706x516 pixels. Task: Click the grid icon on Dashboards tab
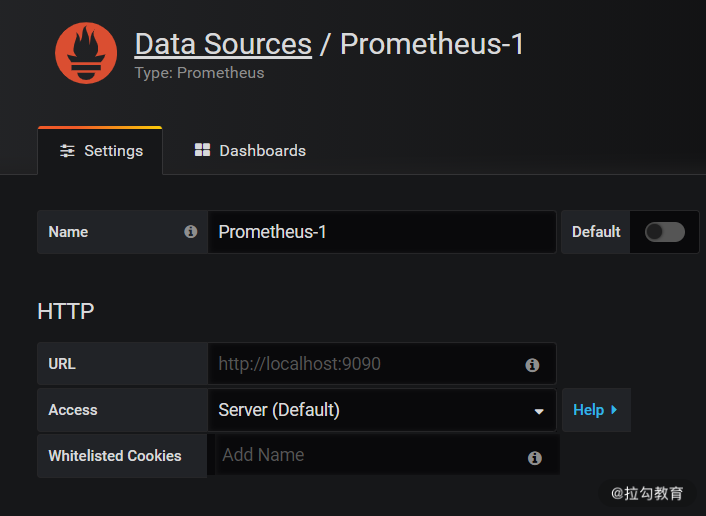202,150
